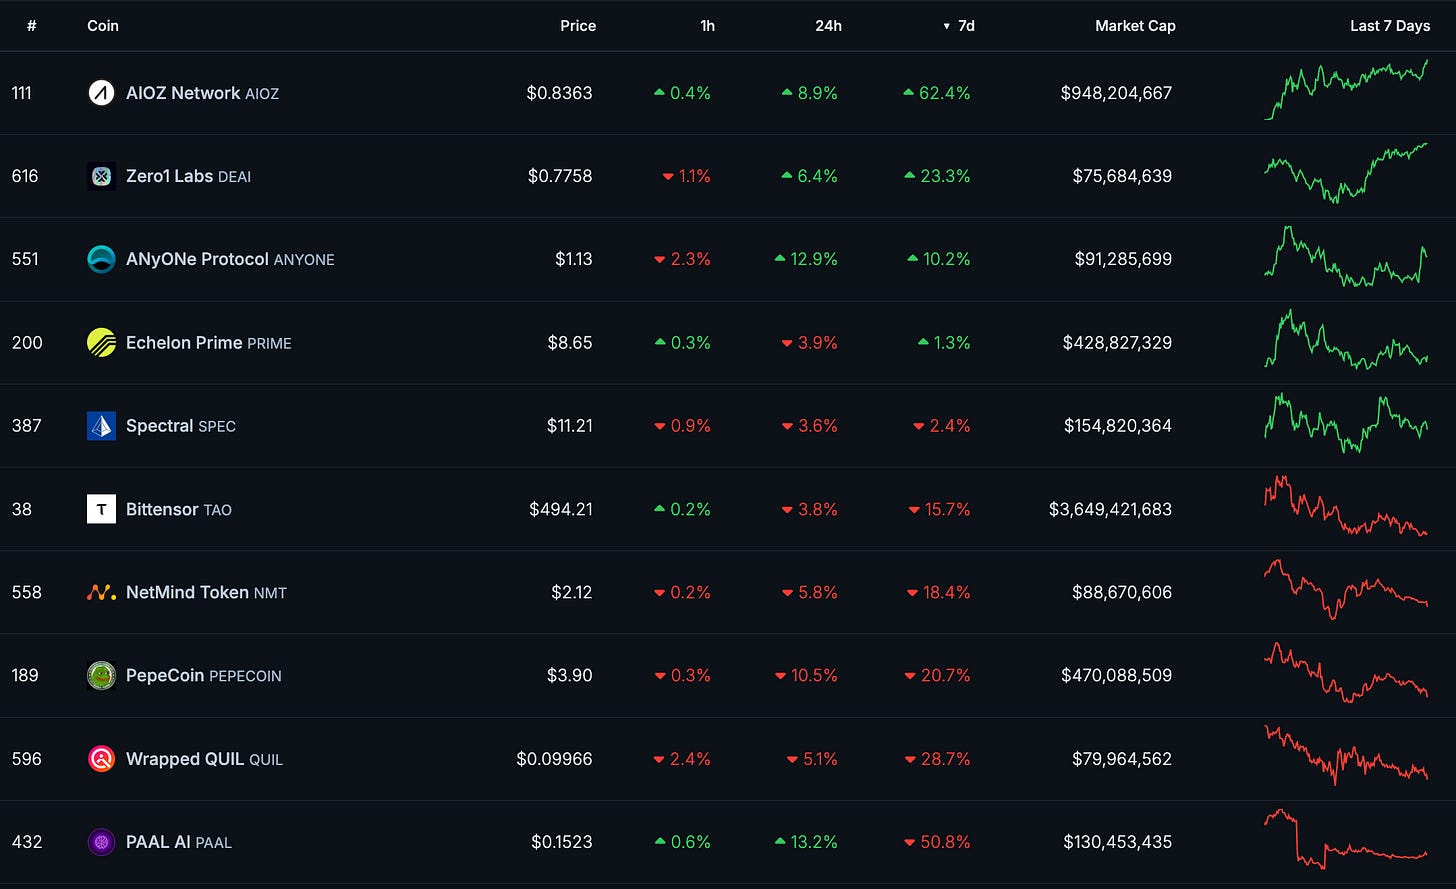Screen dimensions: 1456x889
Task: Click the Echelon Prime coin logo
Action: pyautogui.click(x=101, y=342)
